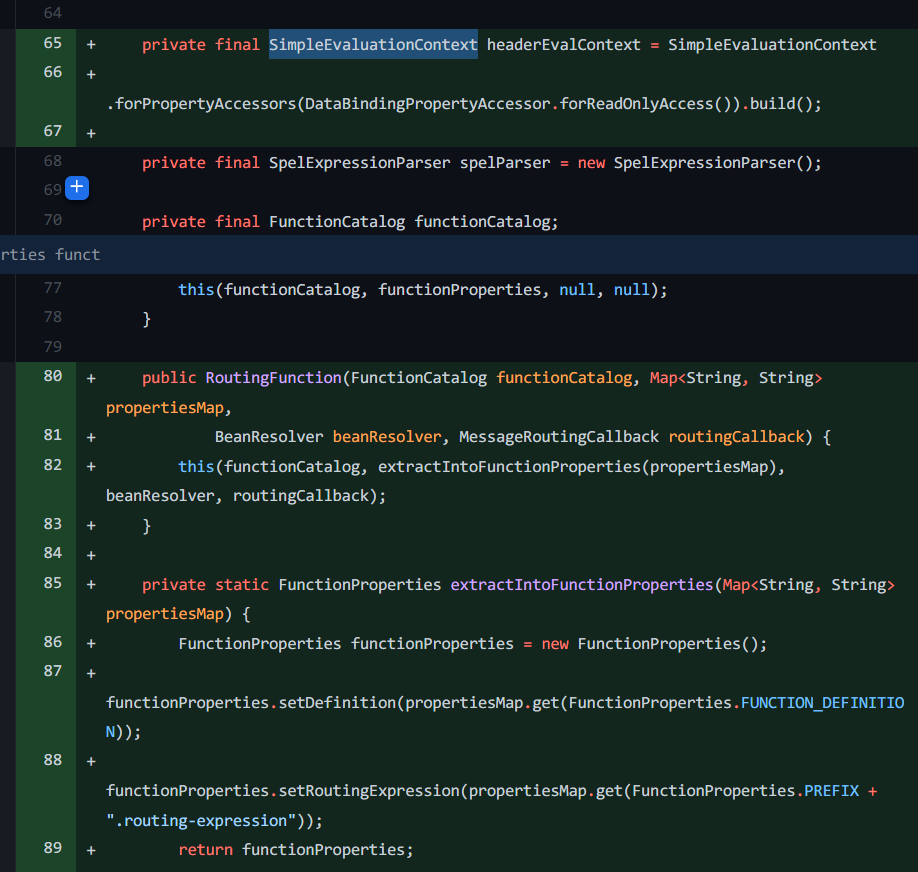The image size is (918, 872).
Task: Click the extractIntoFunctionProperties method declaration on line 85
Action: point(582,585)
